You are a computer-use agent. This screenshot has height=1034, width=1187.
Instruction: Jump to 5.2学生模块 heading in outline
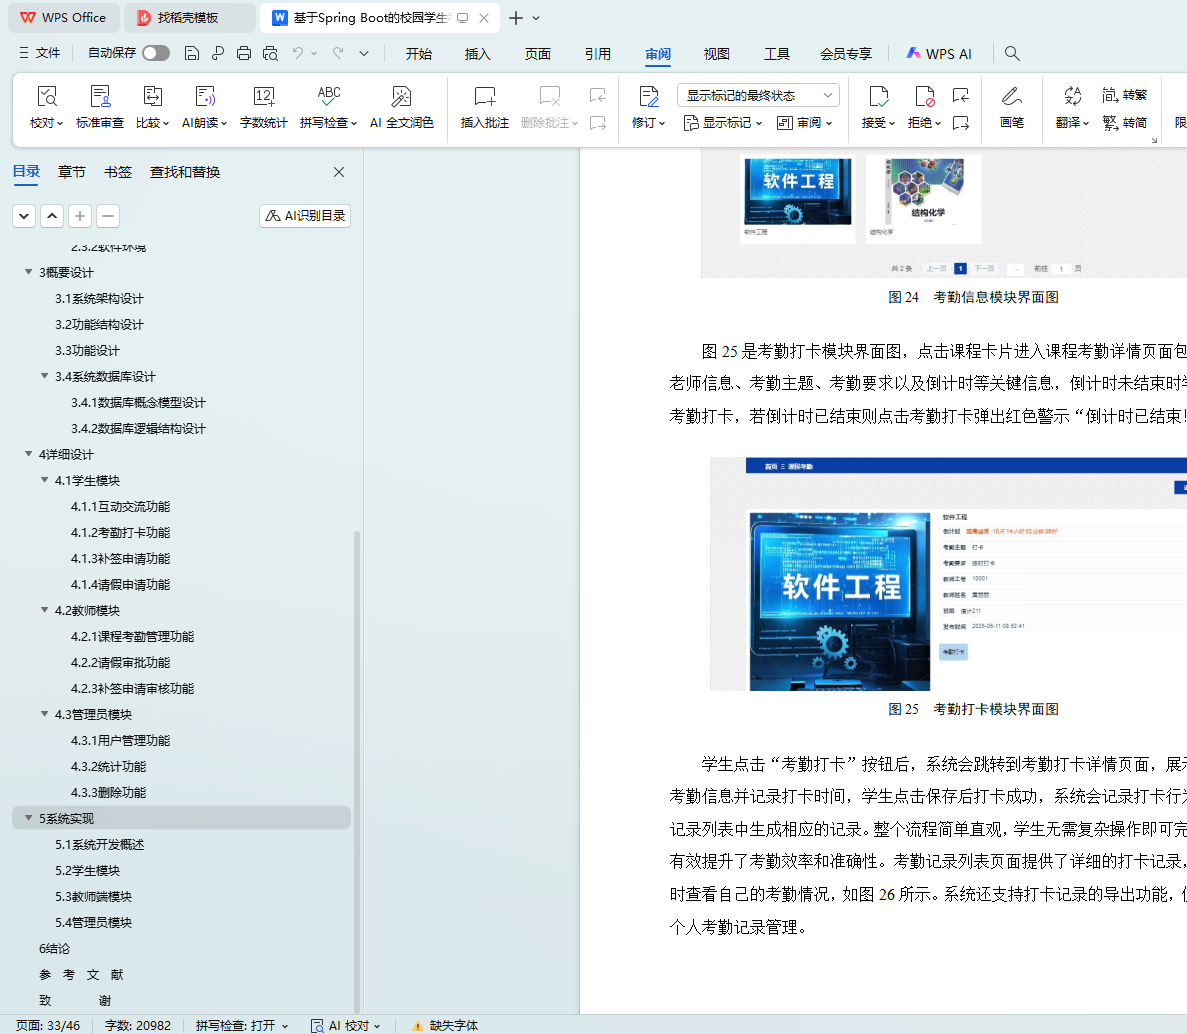point(87,871)
